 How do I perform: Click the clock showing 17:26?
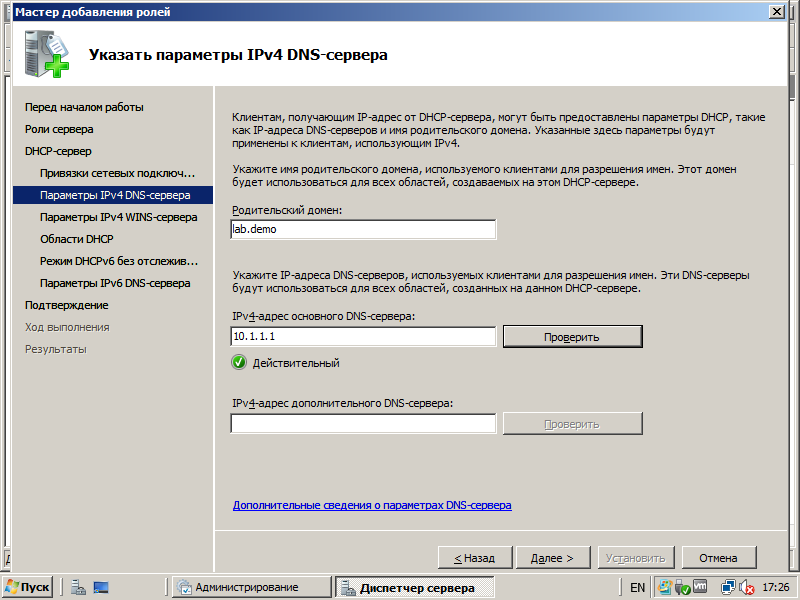click(x=776, y=588)
